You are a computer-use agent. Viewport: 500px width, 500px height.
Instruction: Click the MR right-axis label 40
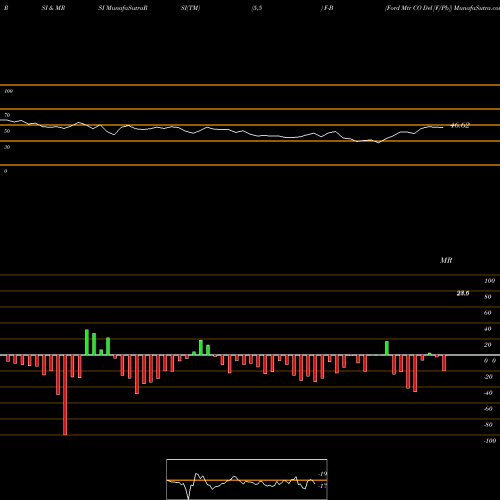[488, 329]
